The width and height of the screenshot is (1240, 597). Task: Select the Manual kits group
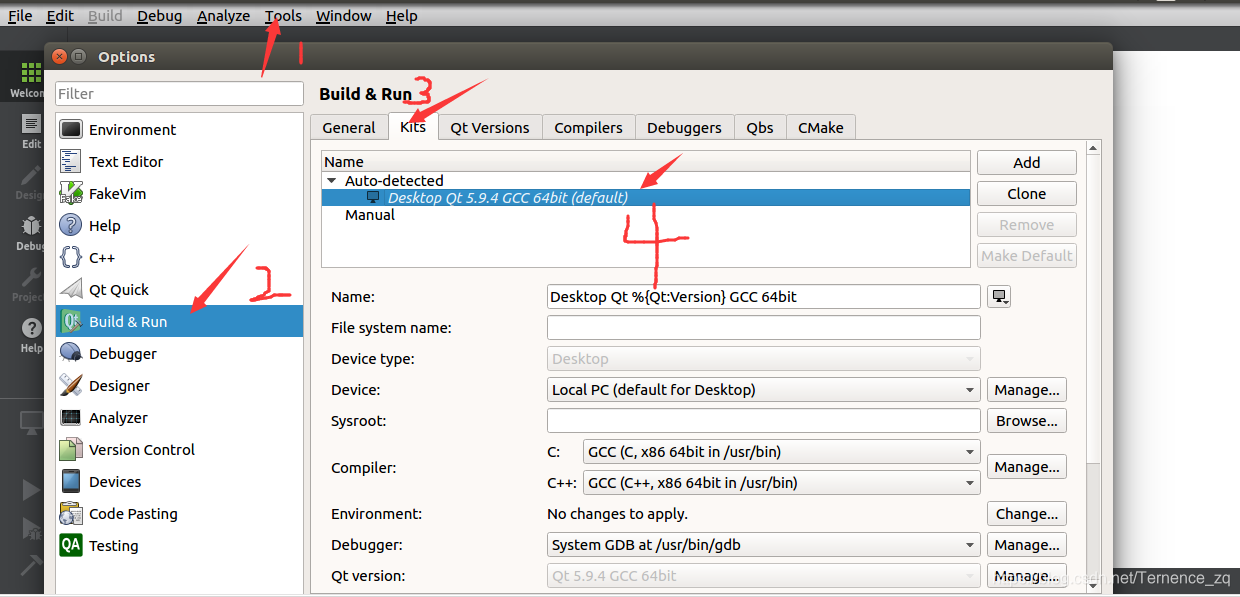[x=370, y=215]
